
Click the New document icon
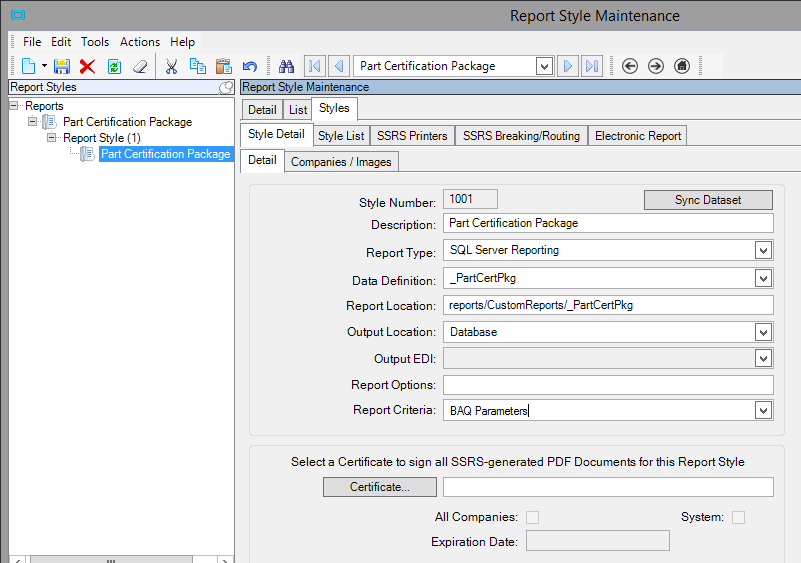pos(28,66)
